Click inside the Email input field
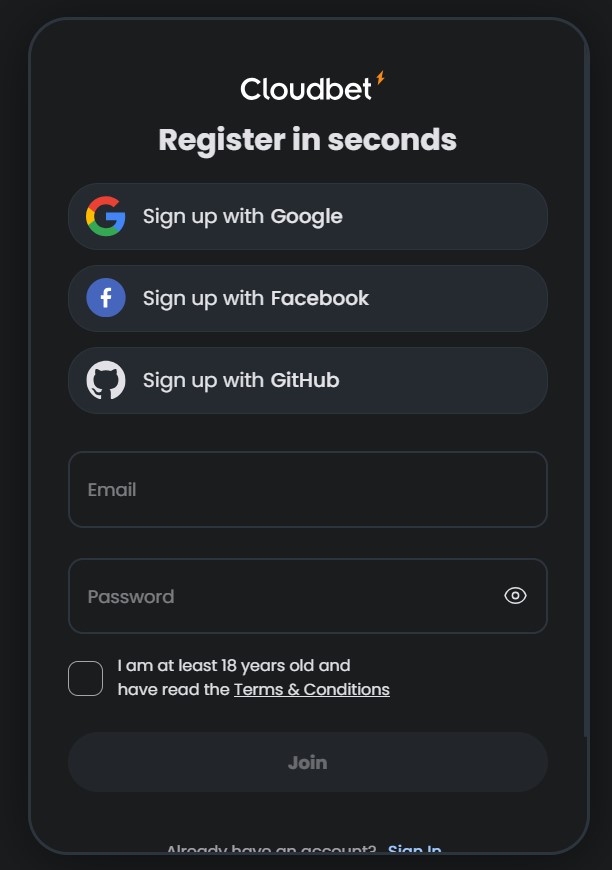This screenshot has height=870, width=612. coord(307,489)
